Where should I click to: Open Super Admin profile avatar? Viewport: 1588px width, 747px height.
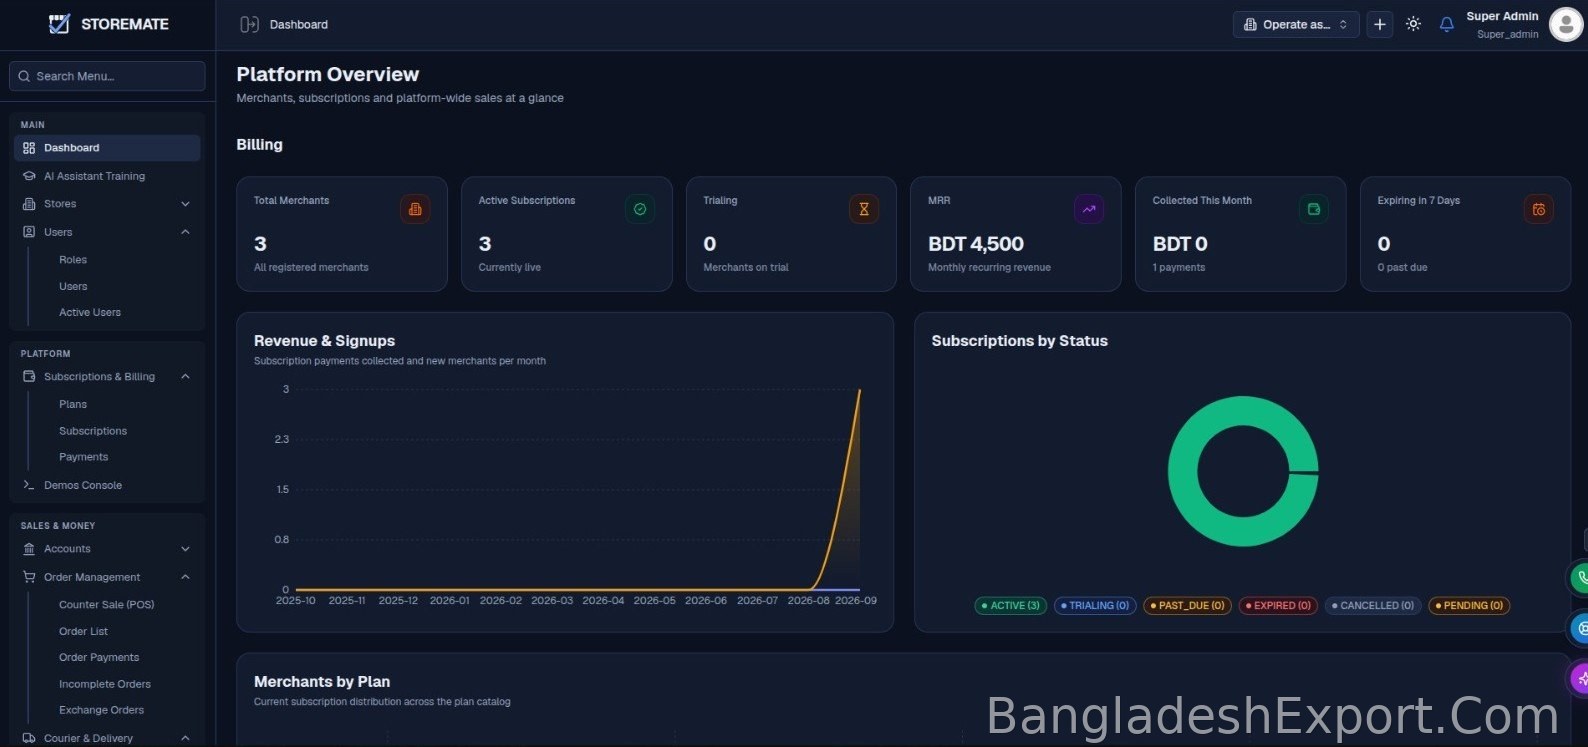1565,24
